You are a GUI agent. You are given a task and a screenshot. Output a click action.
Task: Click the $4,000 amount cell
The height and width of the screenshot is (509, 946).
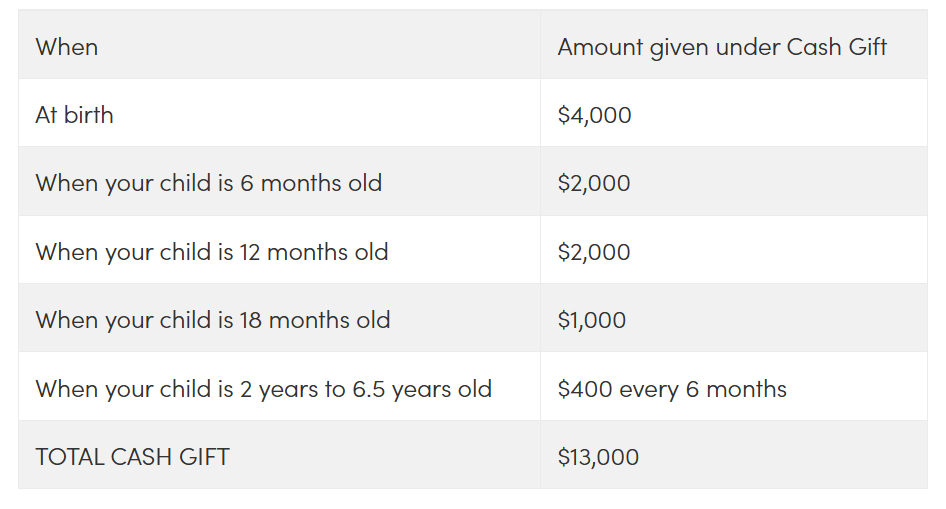pos(594,115)
